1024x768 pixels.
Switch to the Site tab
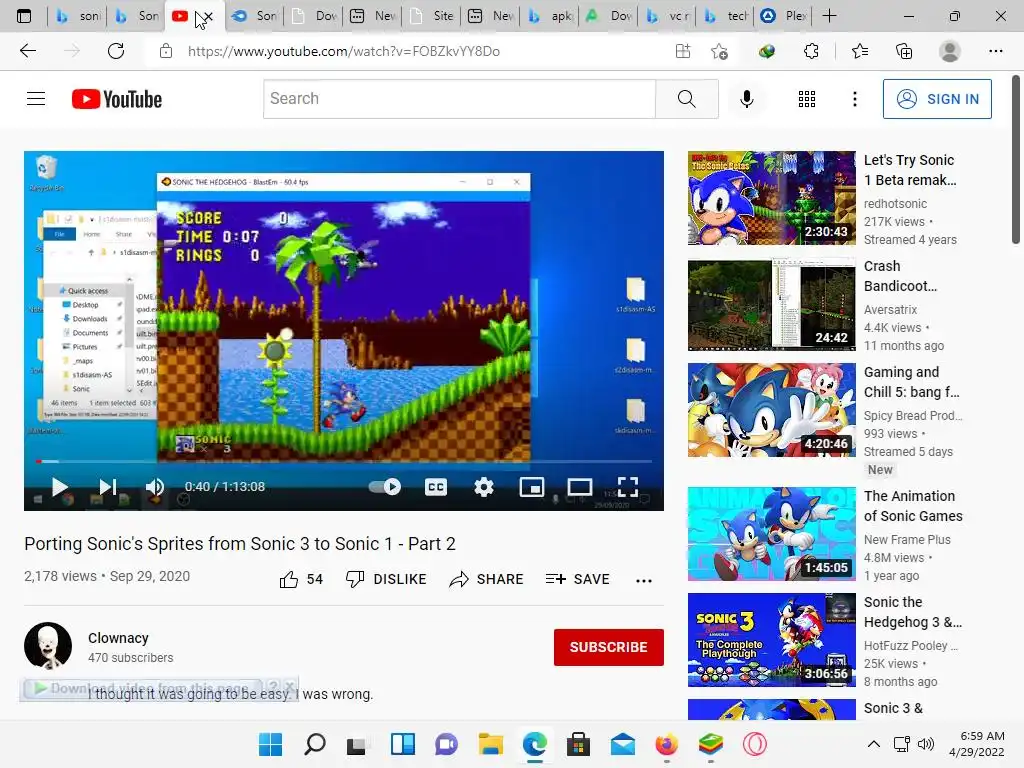point(432,16)
